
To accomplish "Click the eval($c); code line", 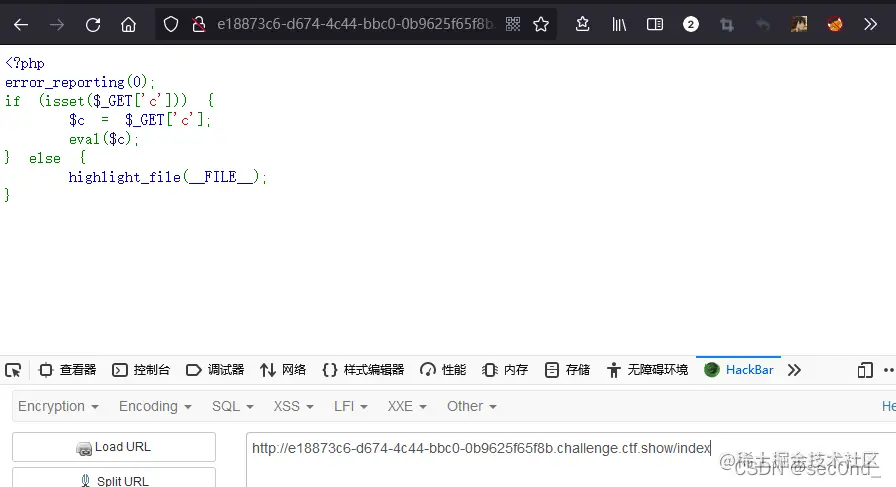I will (104, 139).
